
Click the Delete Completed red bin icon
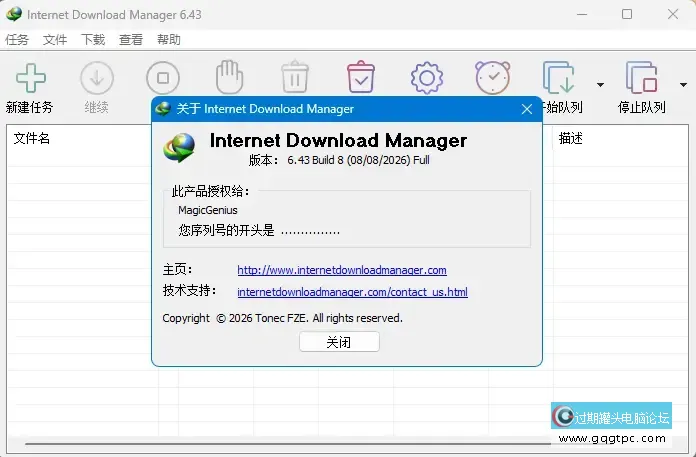click(361, 77)
